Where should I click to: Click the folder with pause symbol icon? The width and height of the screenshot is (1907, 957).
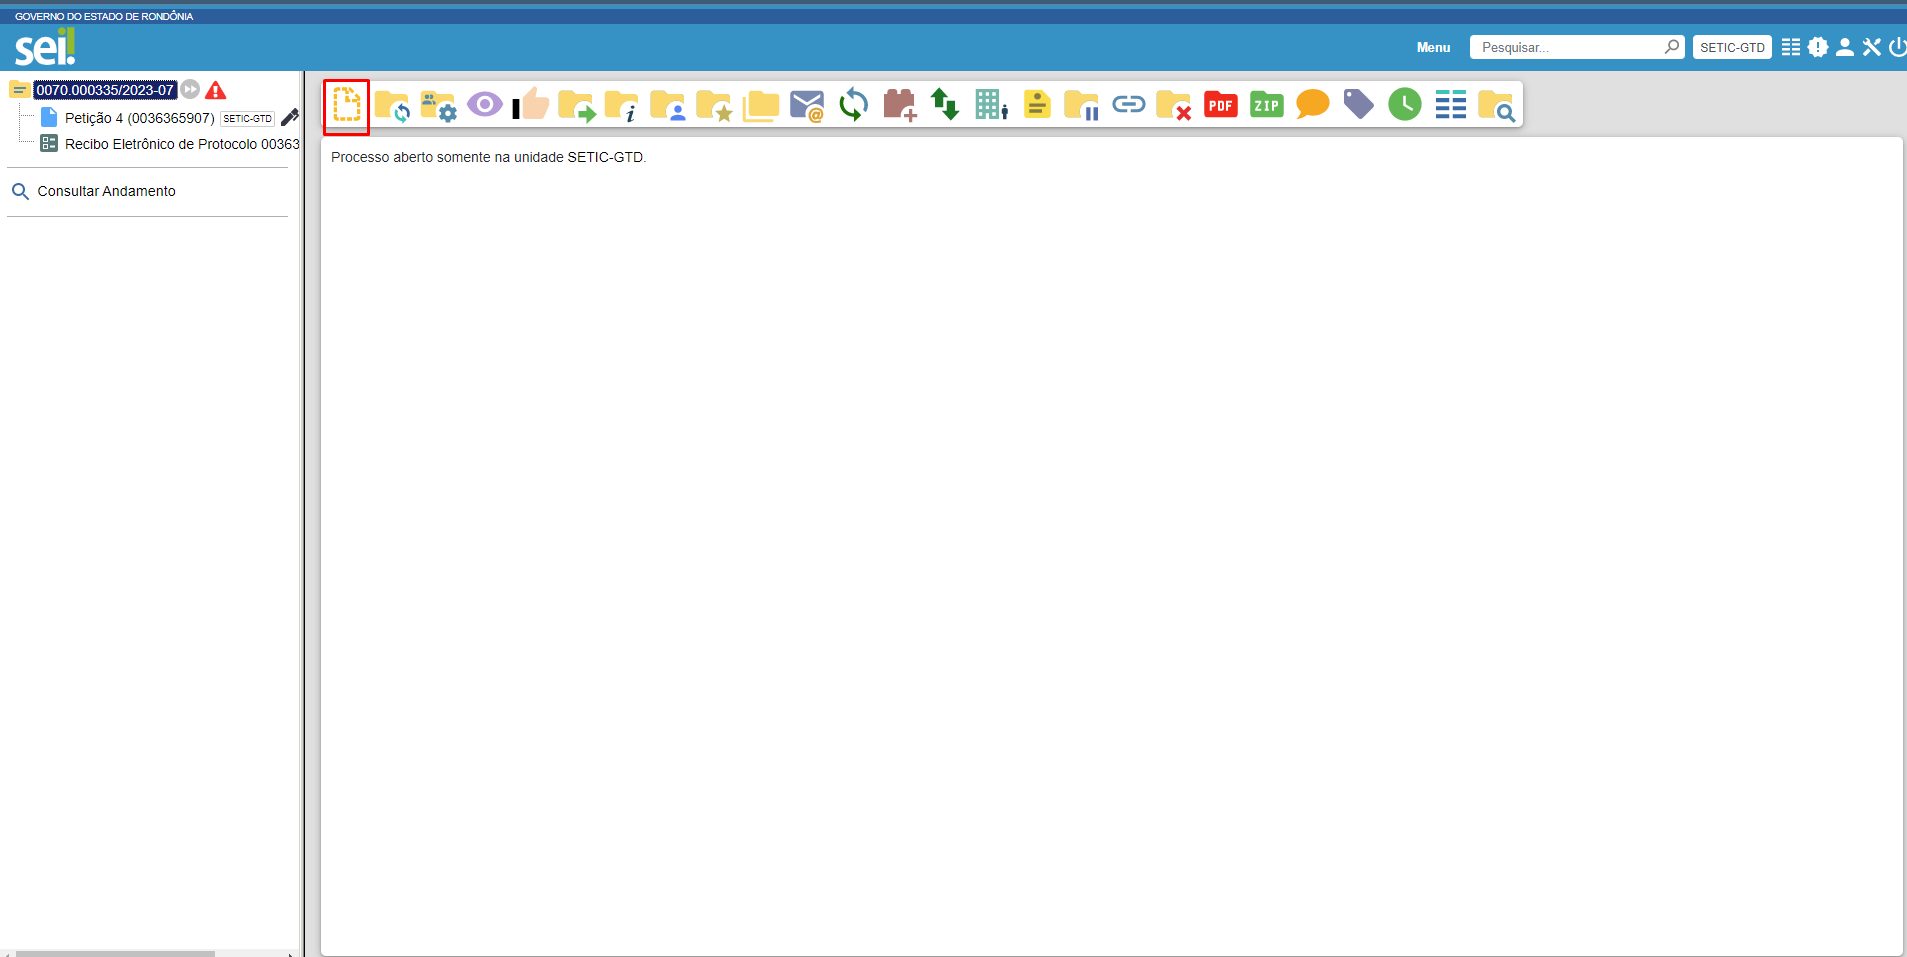pos(1082,105)
